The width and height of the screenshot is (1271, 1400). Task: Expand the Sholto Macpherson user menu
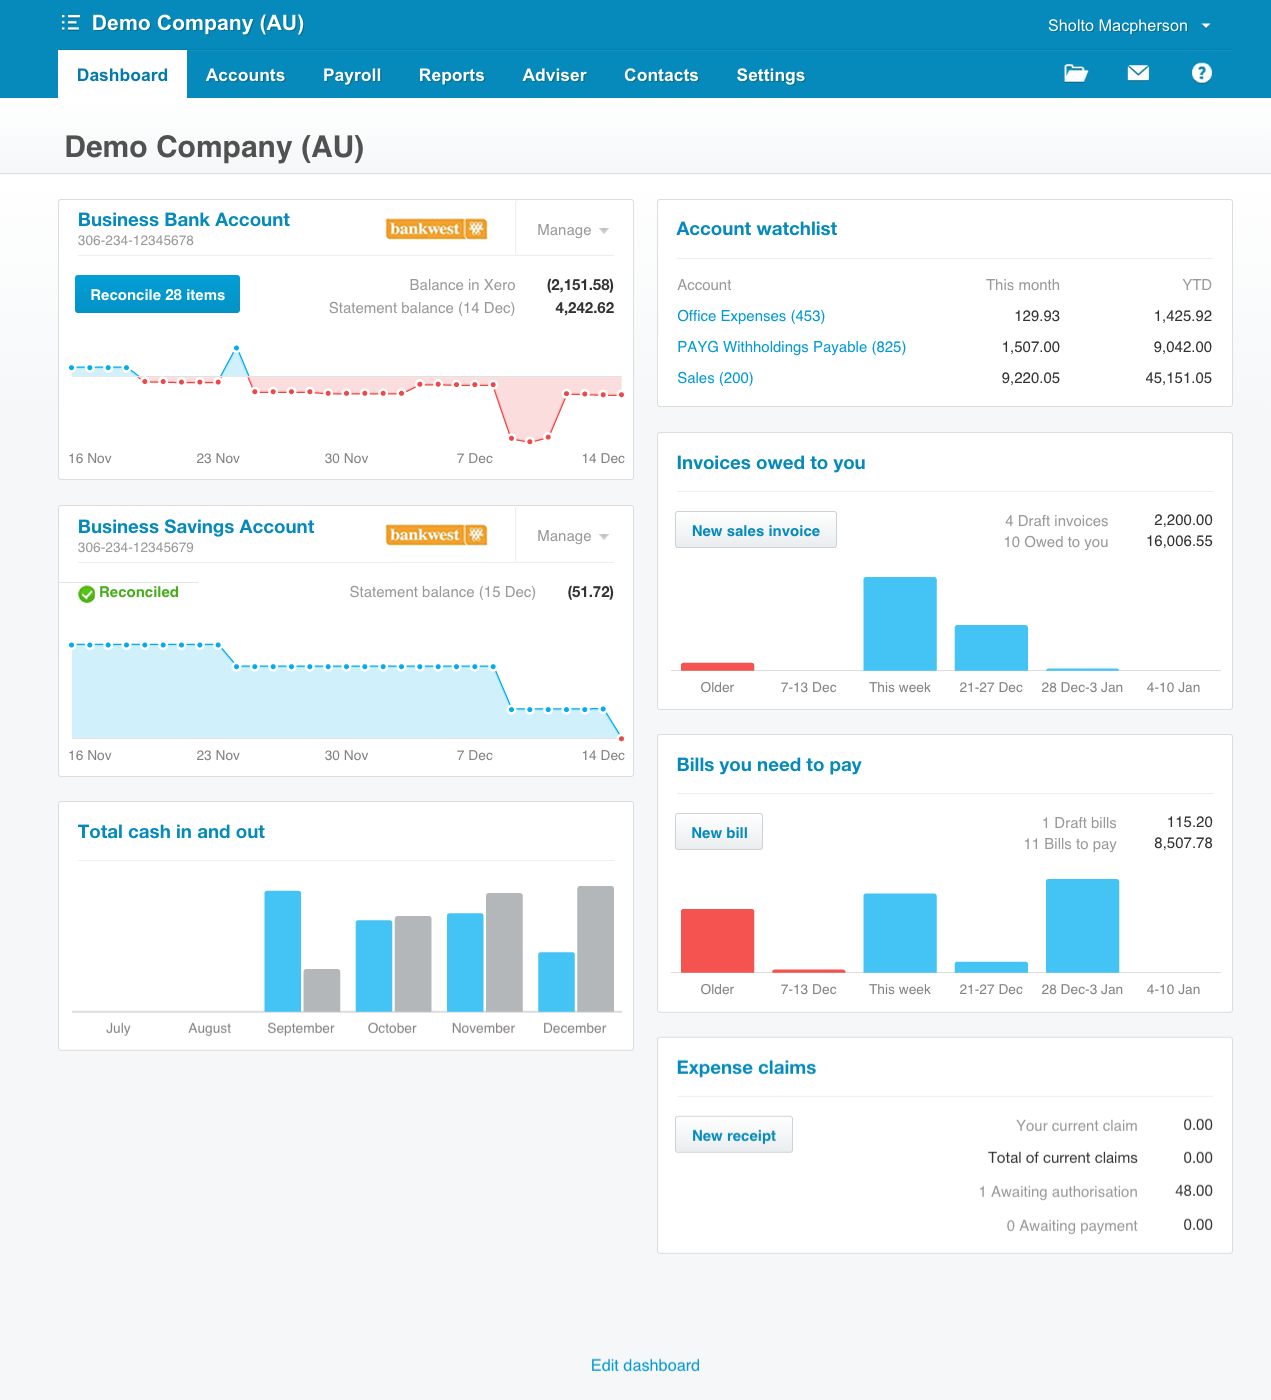(1128, 26)
